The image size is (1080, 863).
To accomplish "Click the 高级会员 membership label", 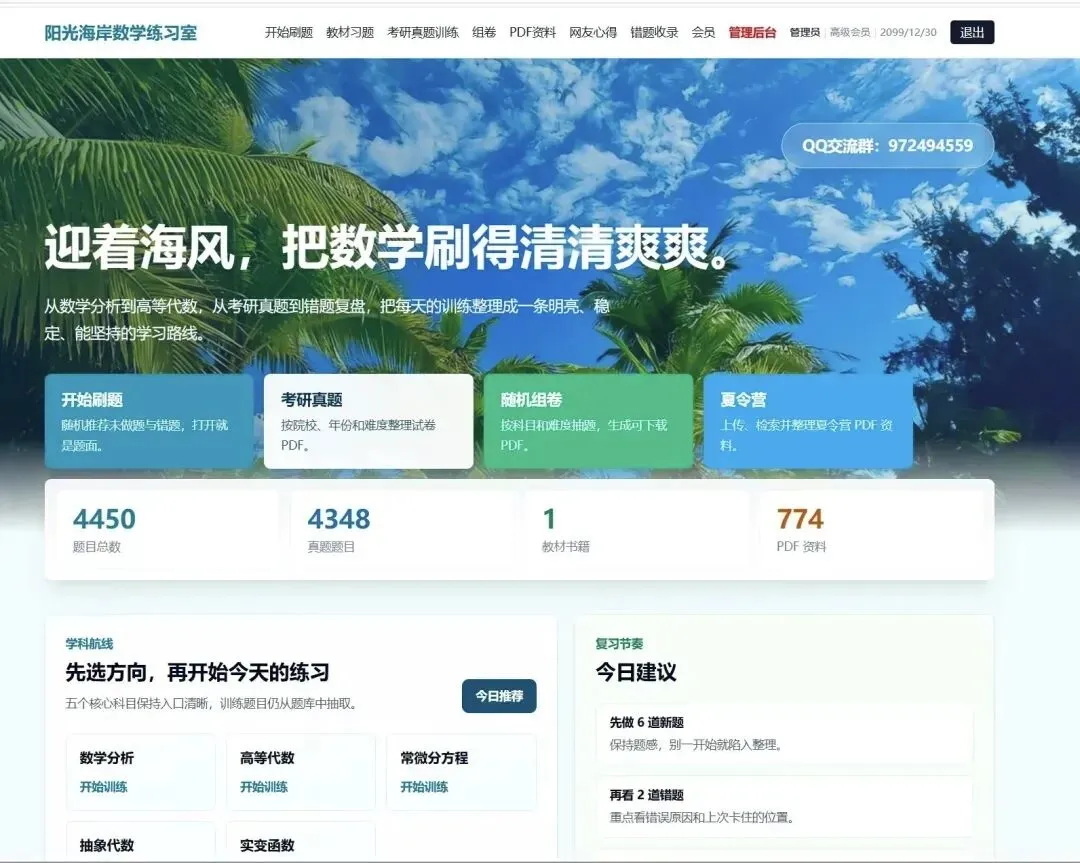I will 850,32.
